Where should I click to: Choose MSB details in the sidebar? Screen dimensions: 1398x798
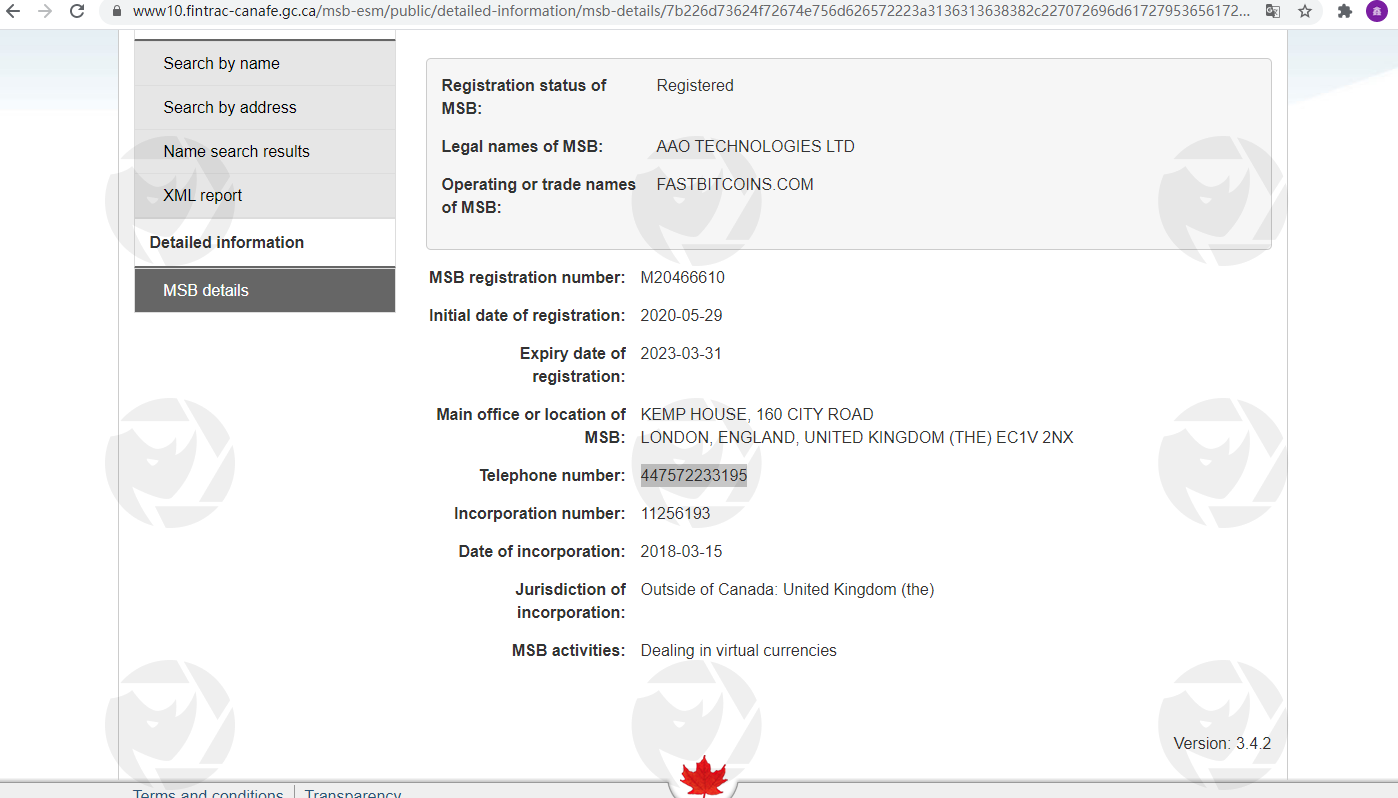(206, 290)
